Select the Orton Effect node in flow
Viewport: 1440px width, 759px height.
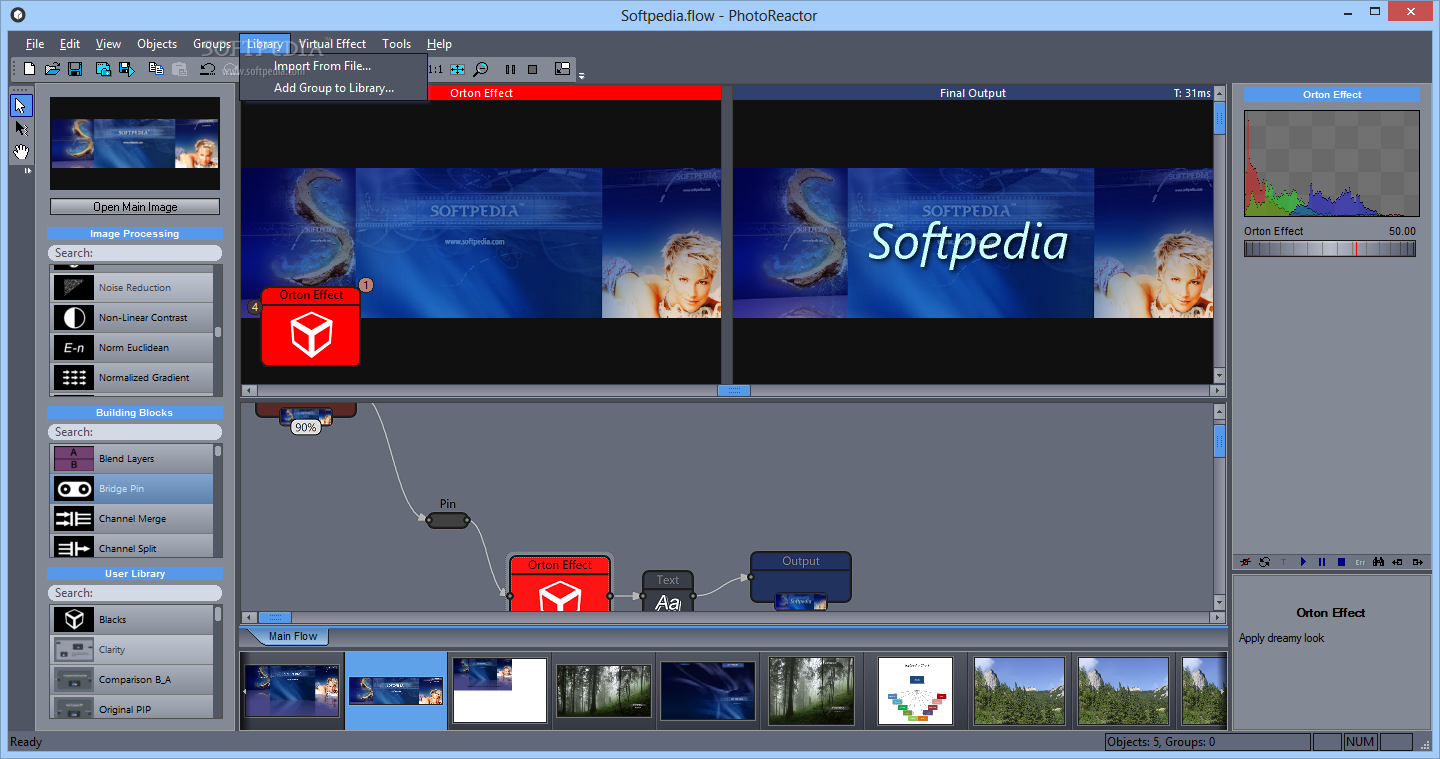click(560, 584)
